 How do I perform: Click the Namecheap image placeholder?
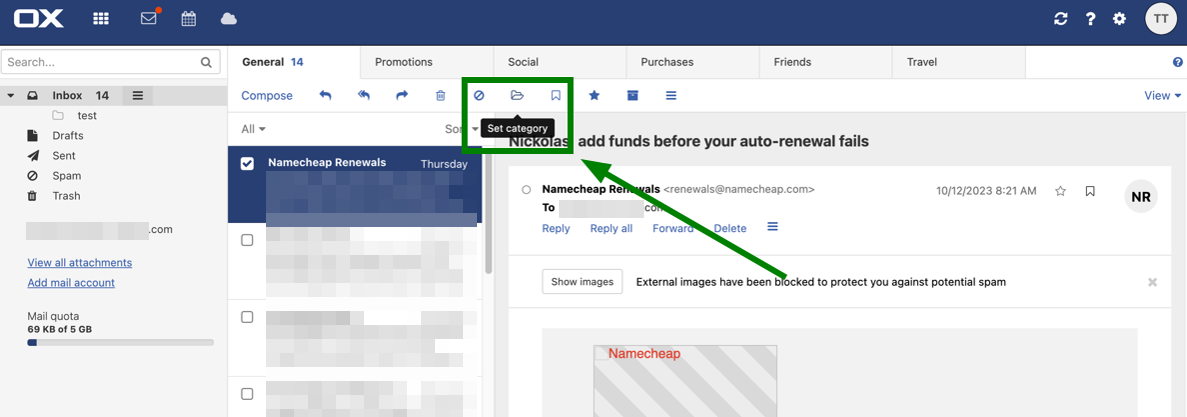[x=685, y=381]
